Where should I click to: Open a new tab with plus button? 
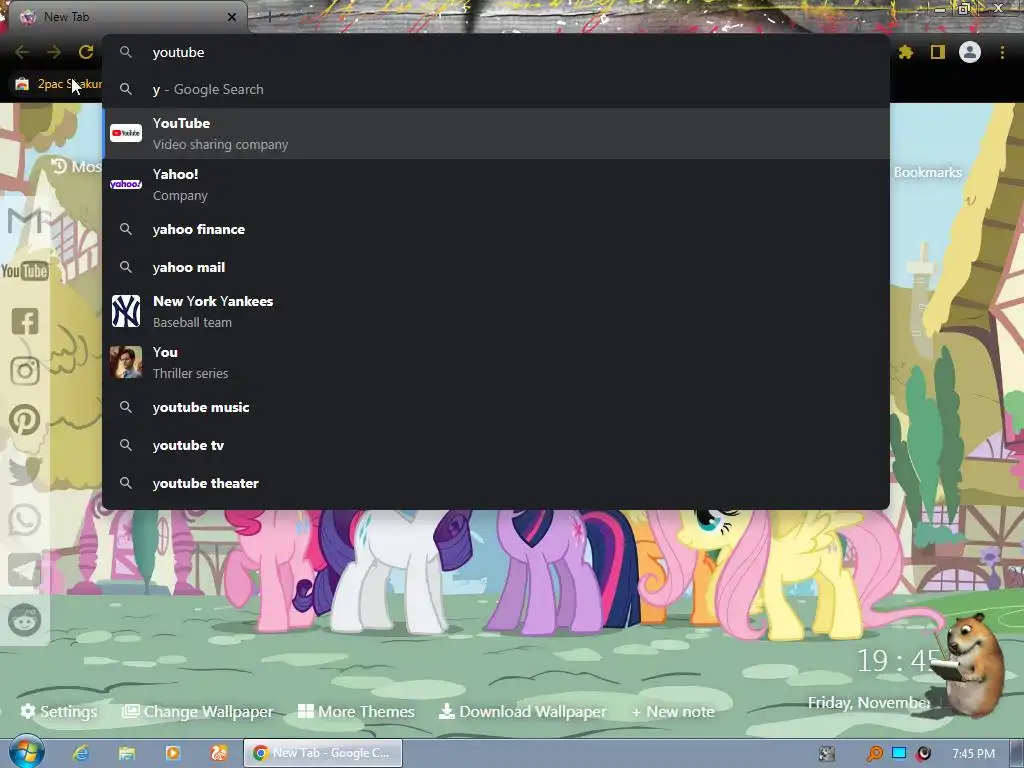pos(269,18)
